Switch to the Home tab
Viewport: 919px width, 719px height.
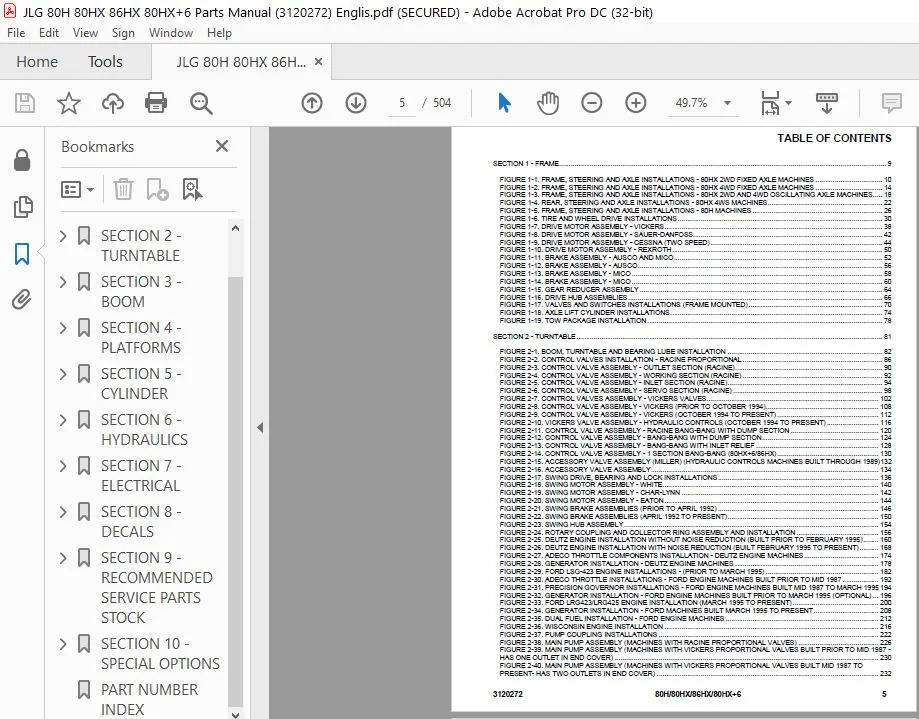point(37,62)
